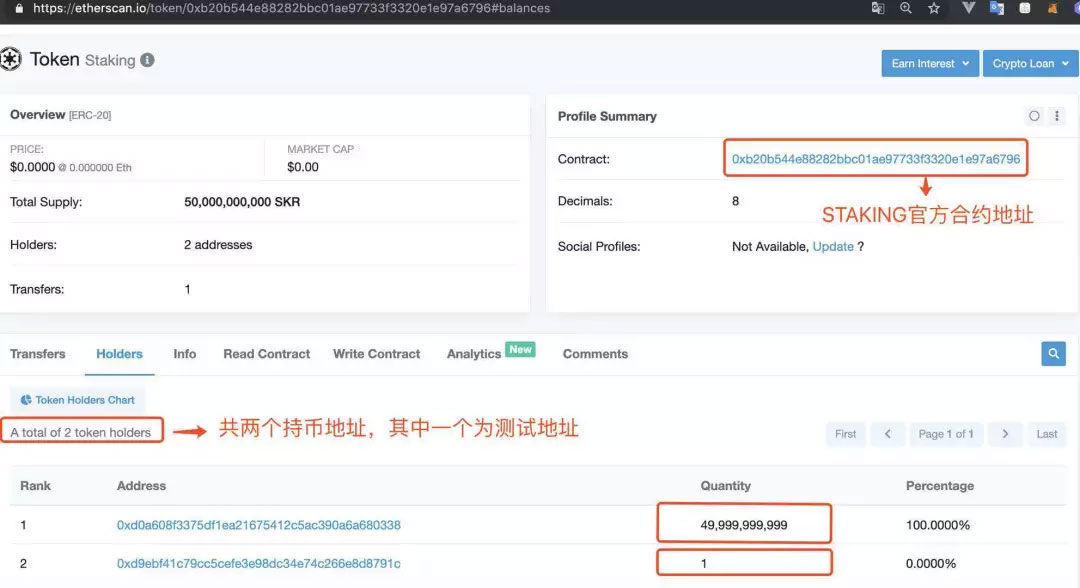The width and height of the screenshot is (1080, 588).
Task: Click the Page 1 of 1 indicator
Action: tap(946, 434)
